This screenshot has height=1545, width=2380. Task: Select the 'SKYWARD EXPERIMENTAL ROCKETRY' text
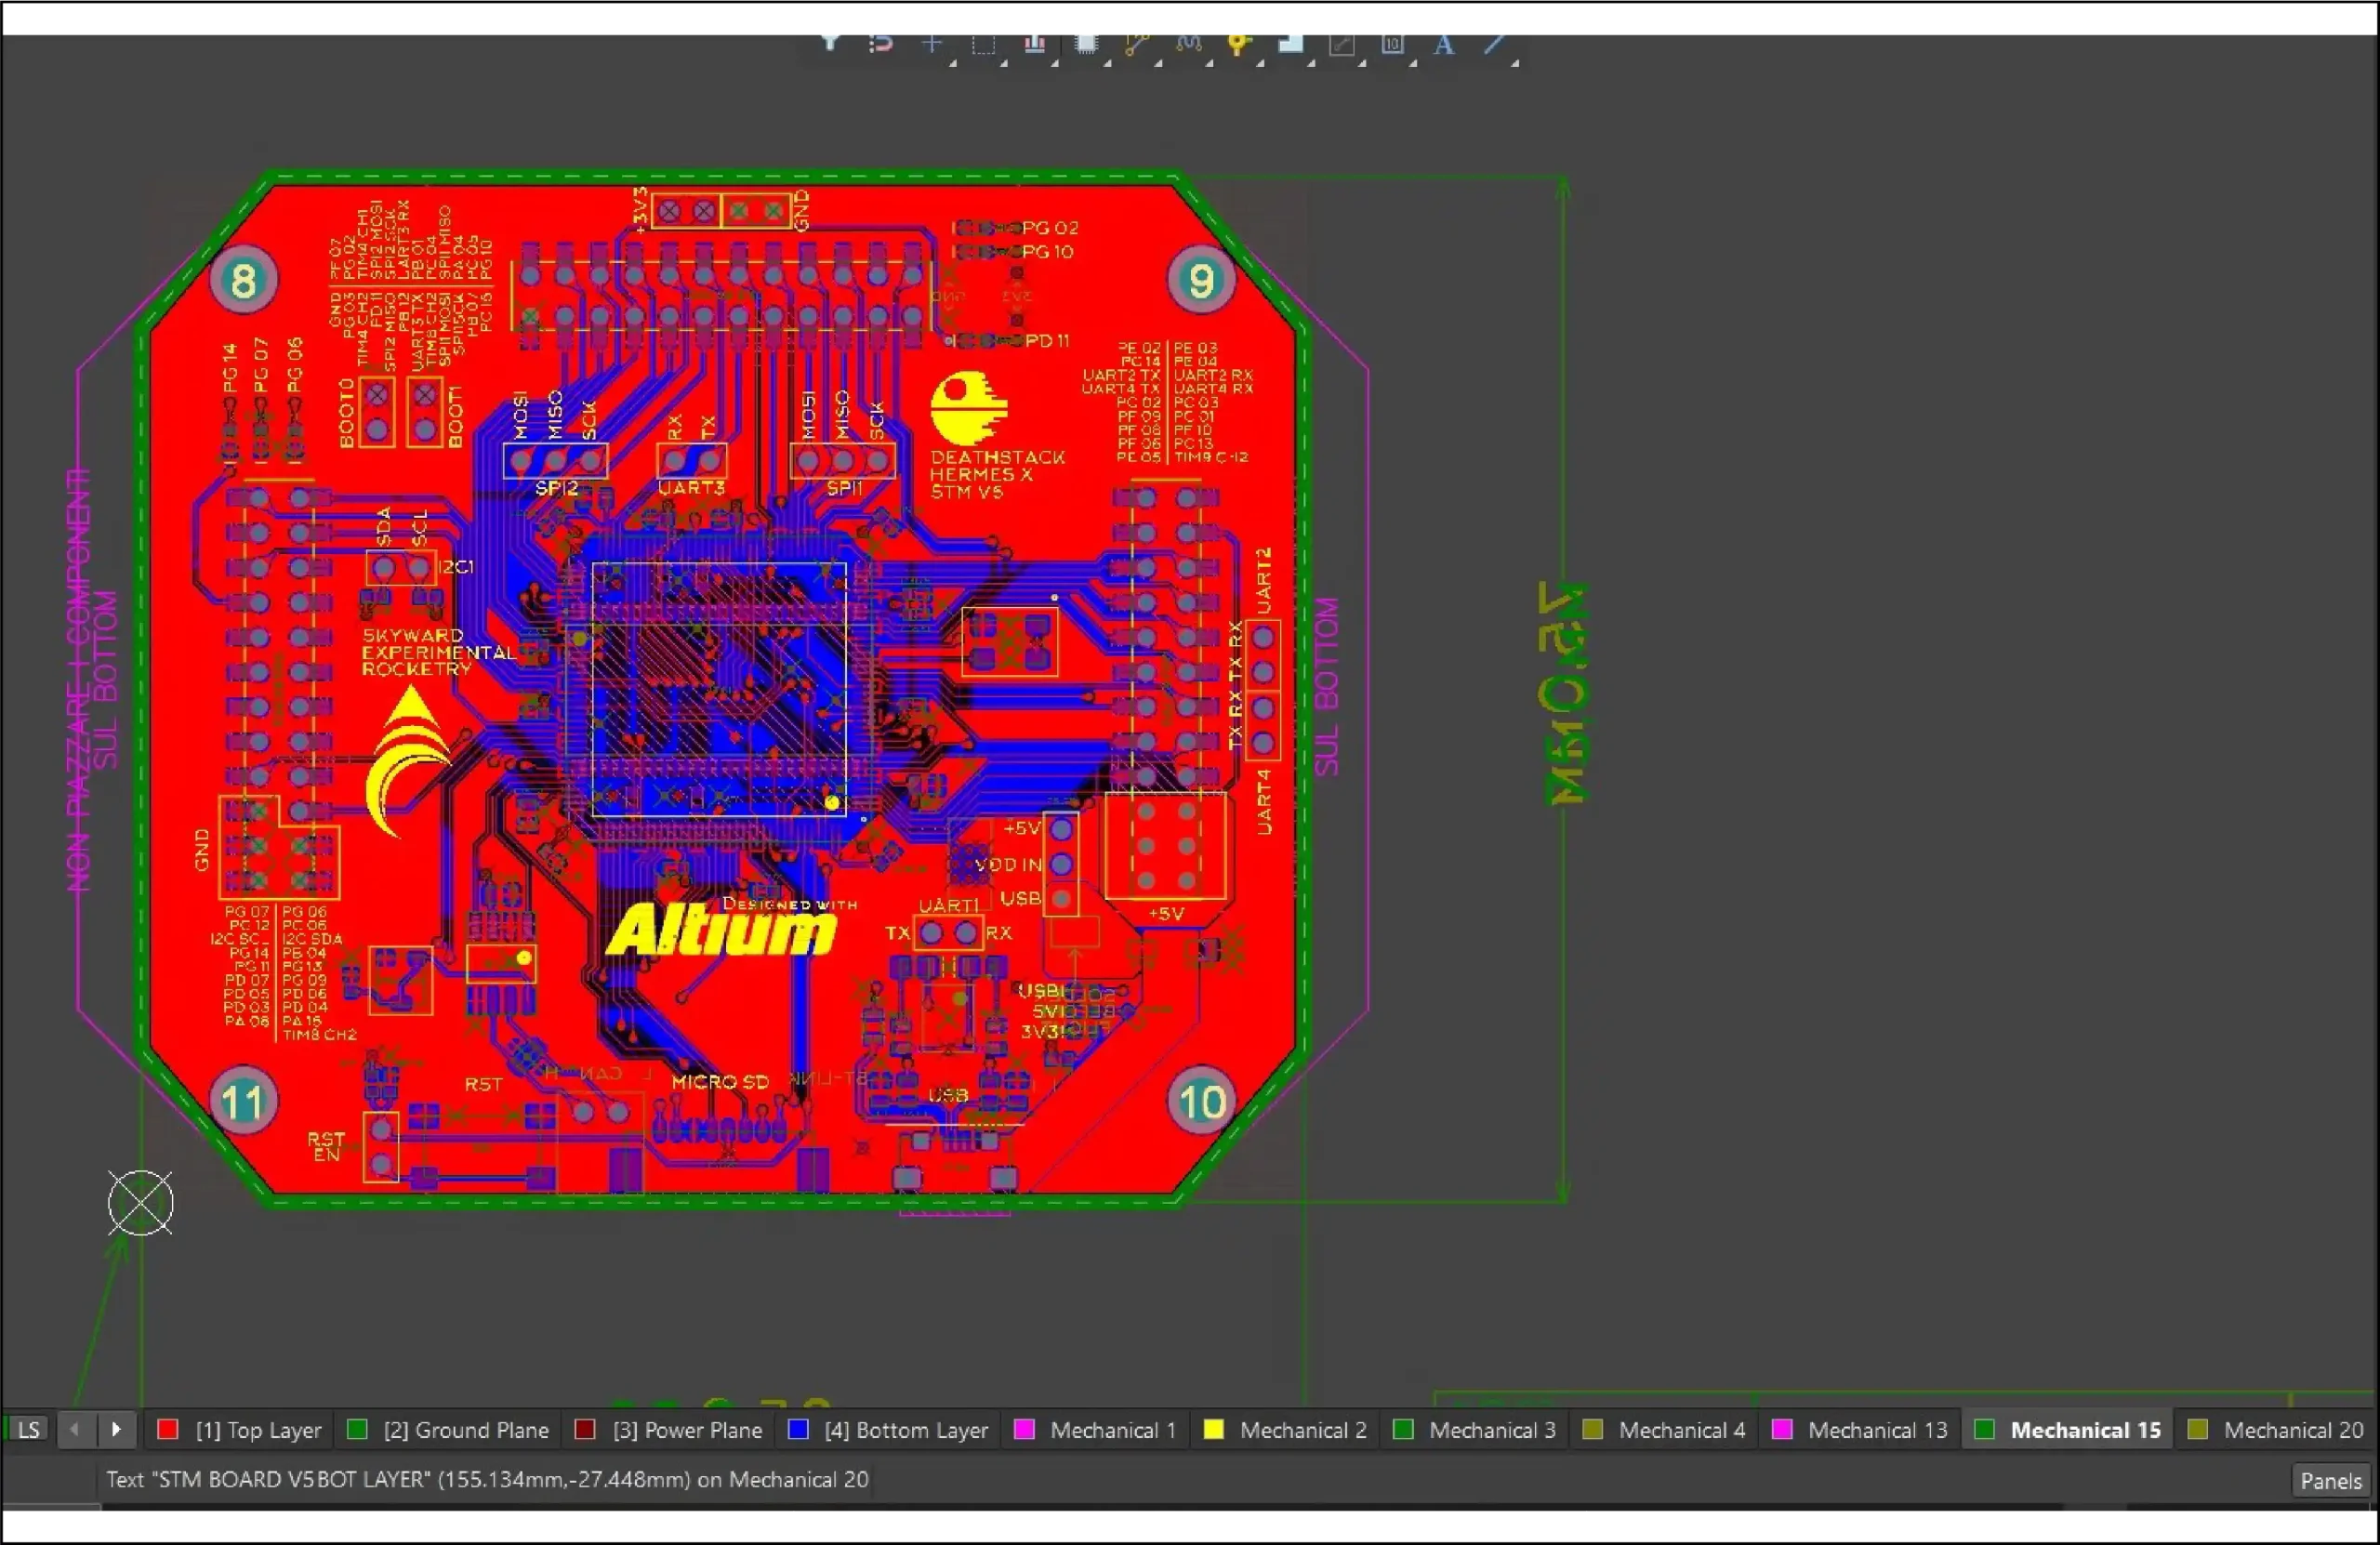[x=438, y=652]
